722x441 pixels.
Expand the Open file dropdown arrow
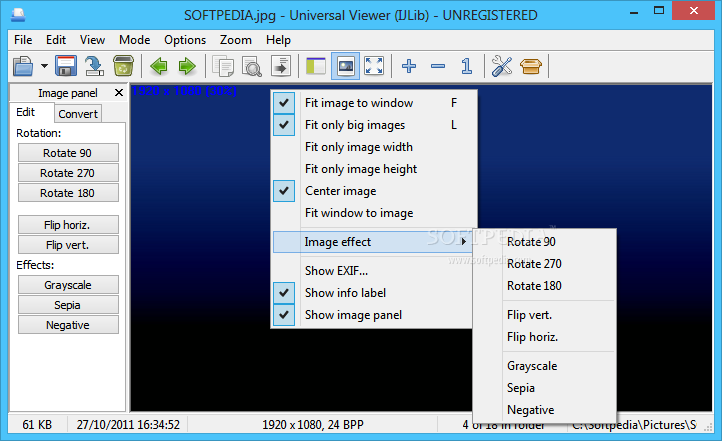tap(44, 66)
